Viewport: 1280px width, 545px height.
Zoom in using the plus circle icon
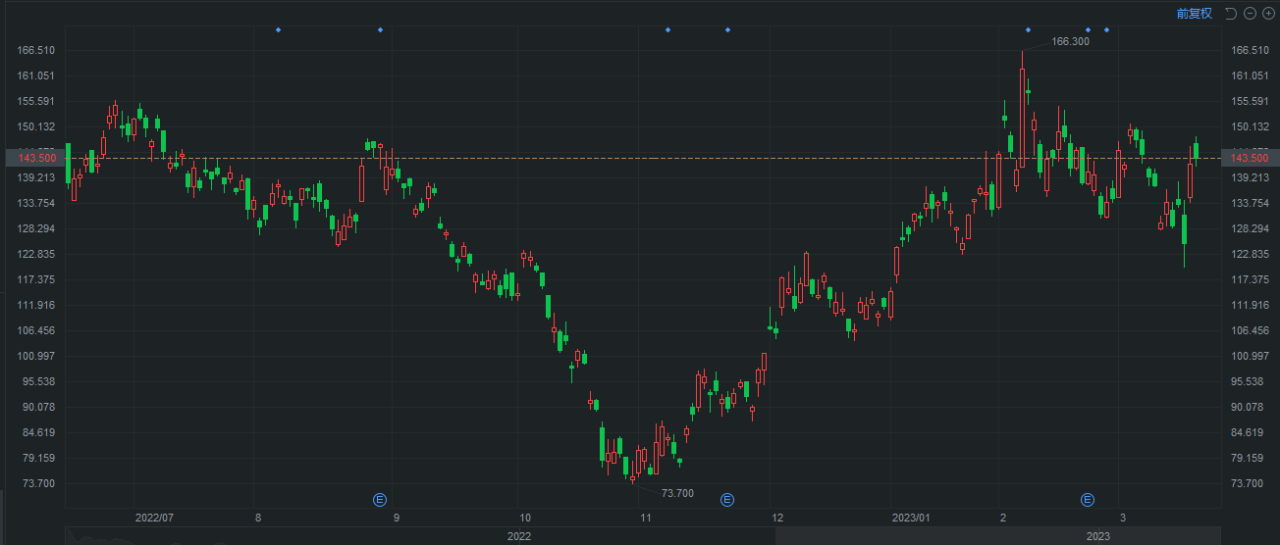point(1268,13)
